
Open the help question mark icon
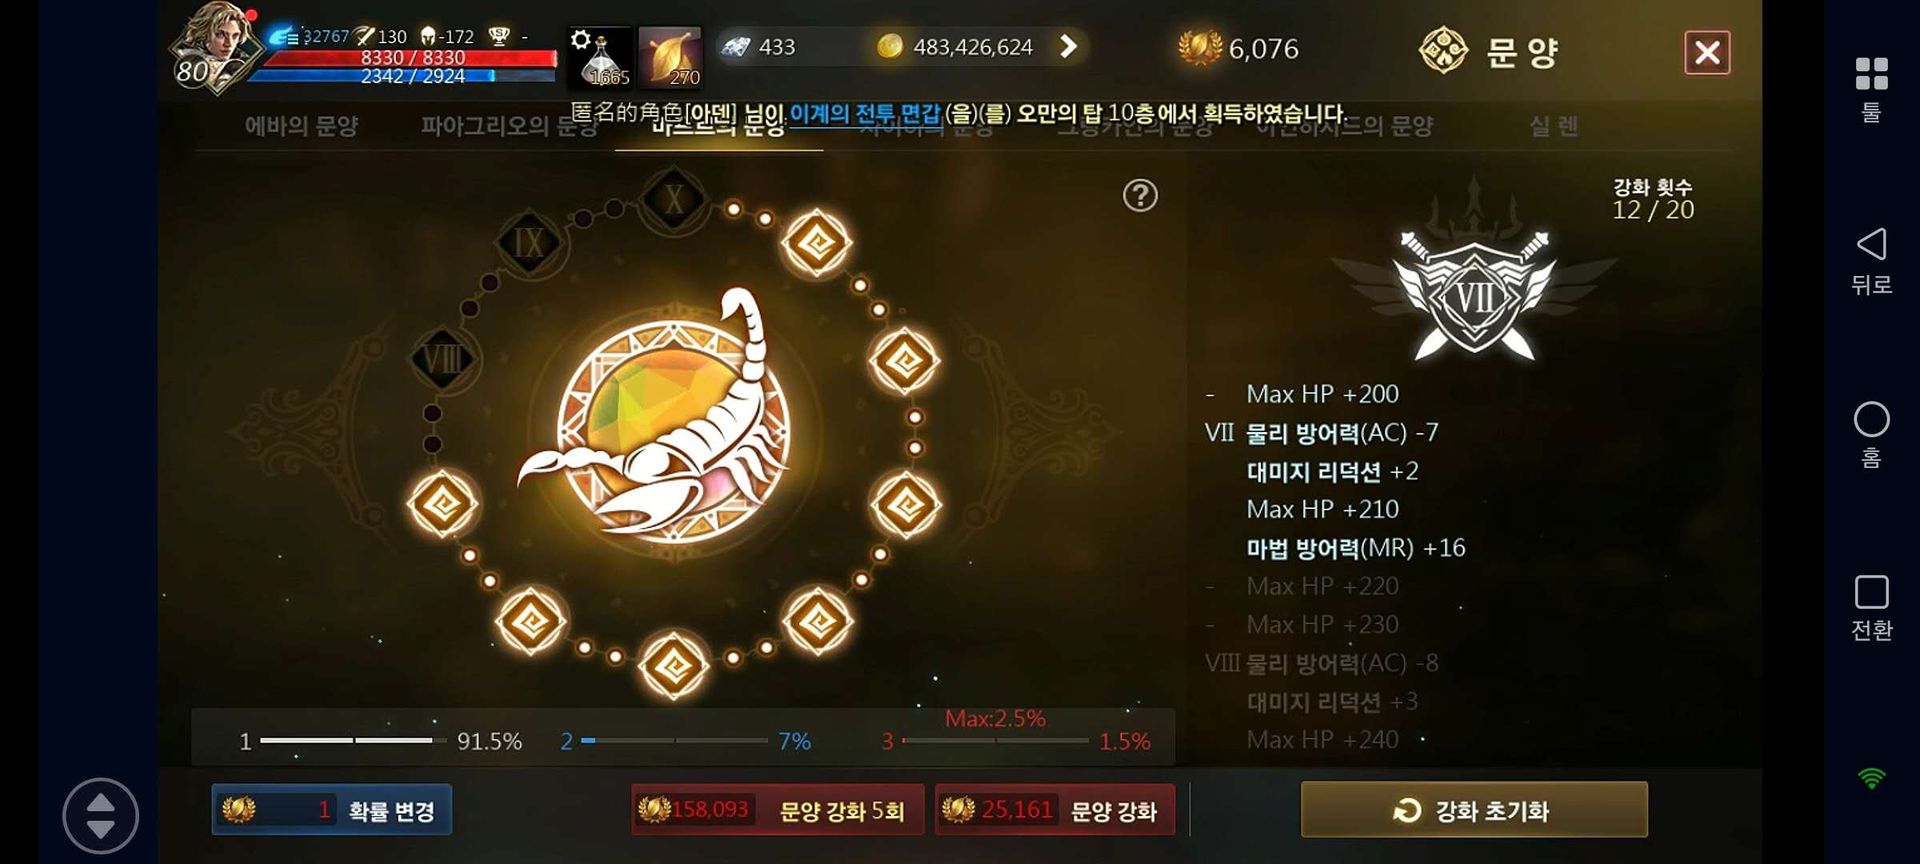click(1140, 195)
